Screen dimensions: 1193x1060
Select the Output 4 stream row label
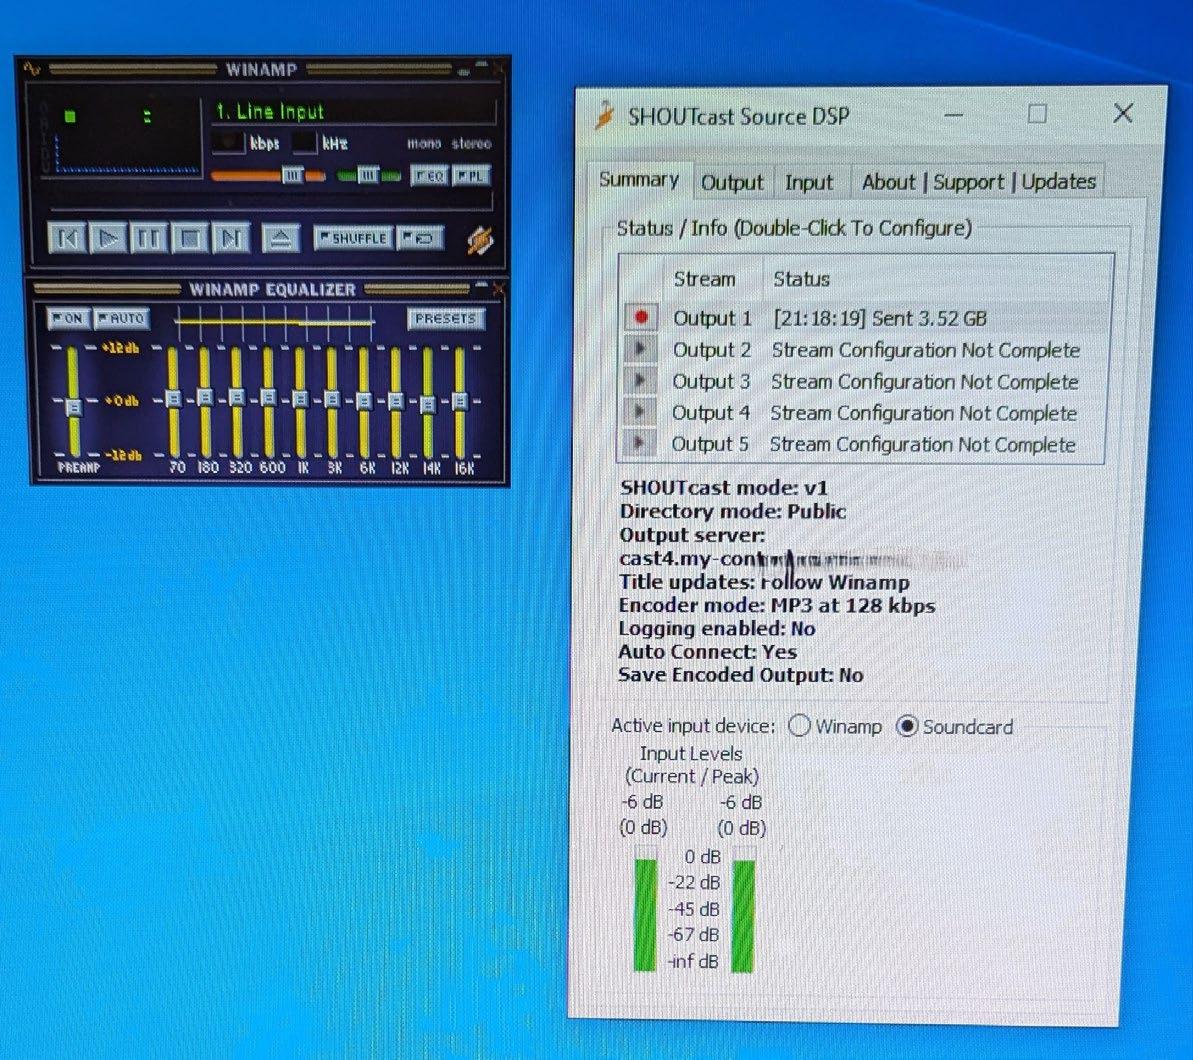(711, 413)
